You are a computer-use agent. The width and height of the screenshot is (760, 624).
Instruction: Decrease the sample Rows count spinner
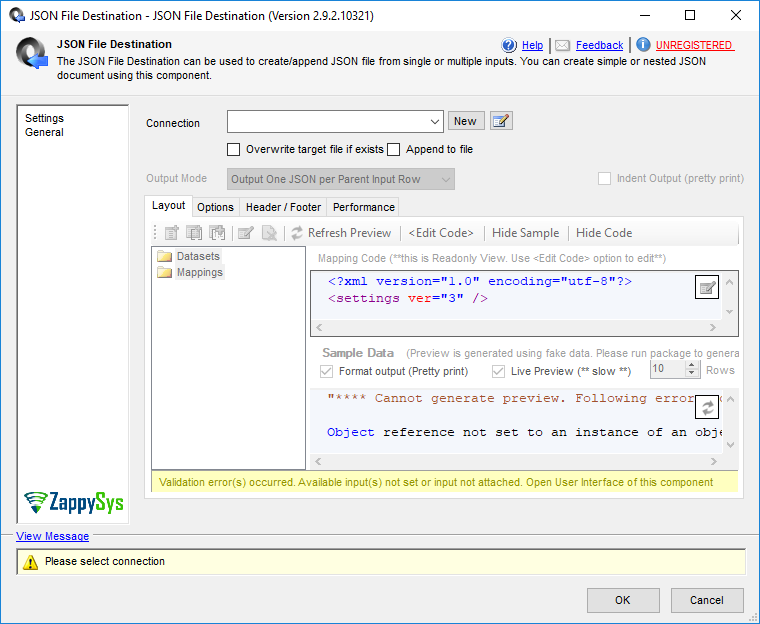click(692, 373)
